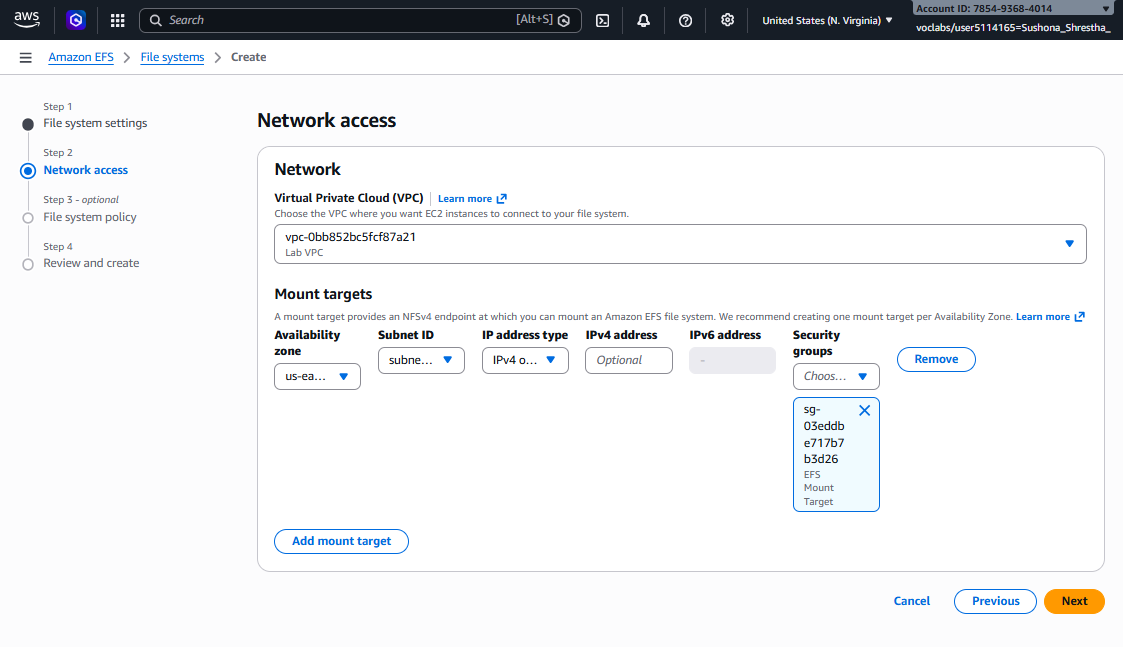Click the Next button
This screenshot has width=1123, height=647.
(1074, 602)
